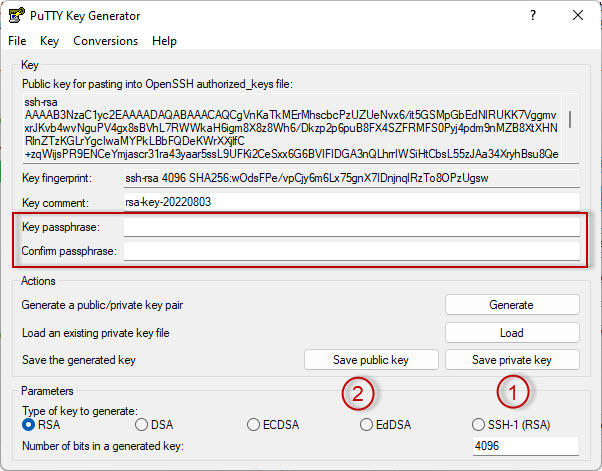Open the Help menu
602x471 pixels.
click(x=164, y=41)
